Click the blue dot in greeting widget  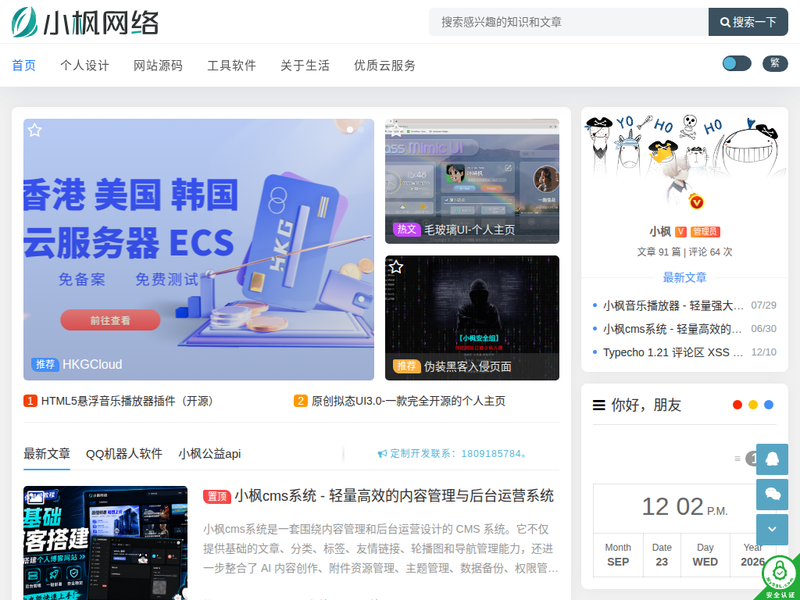[x=769, y=405]
